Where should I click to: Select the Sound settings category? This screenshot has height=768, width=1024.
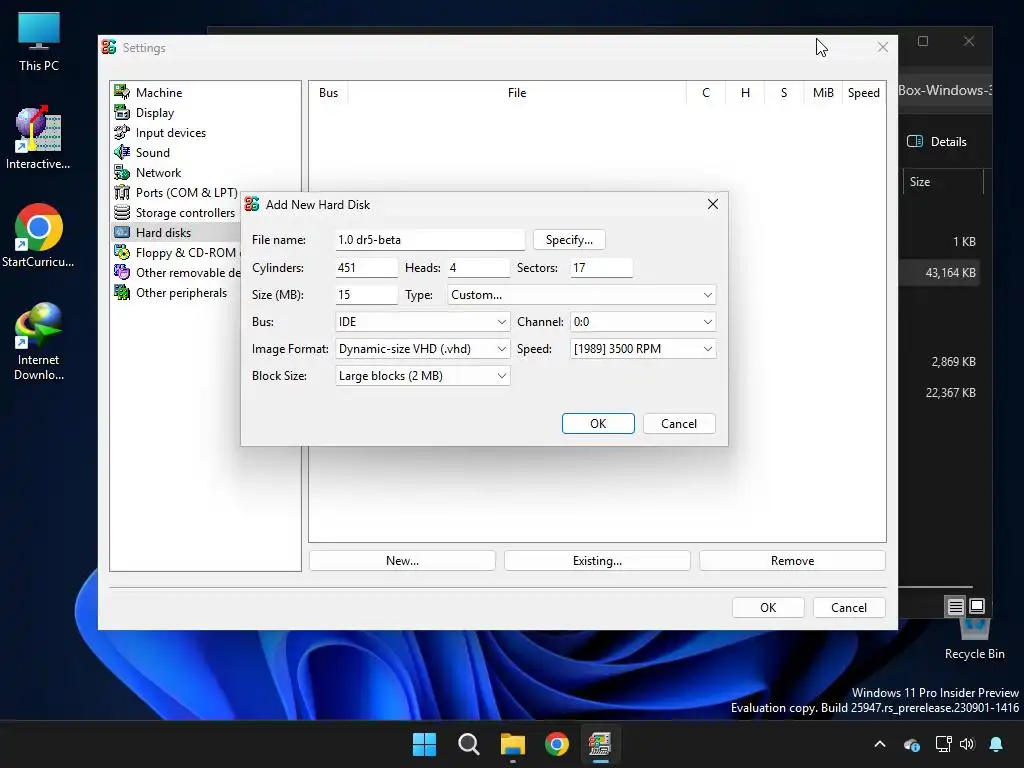[152, 153]
